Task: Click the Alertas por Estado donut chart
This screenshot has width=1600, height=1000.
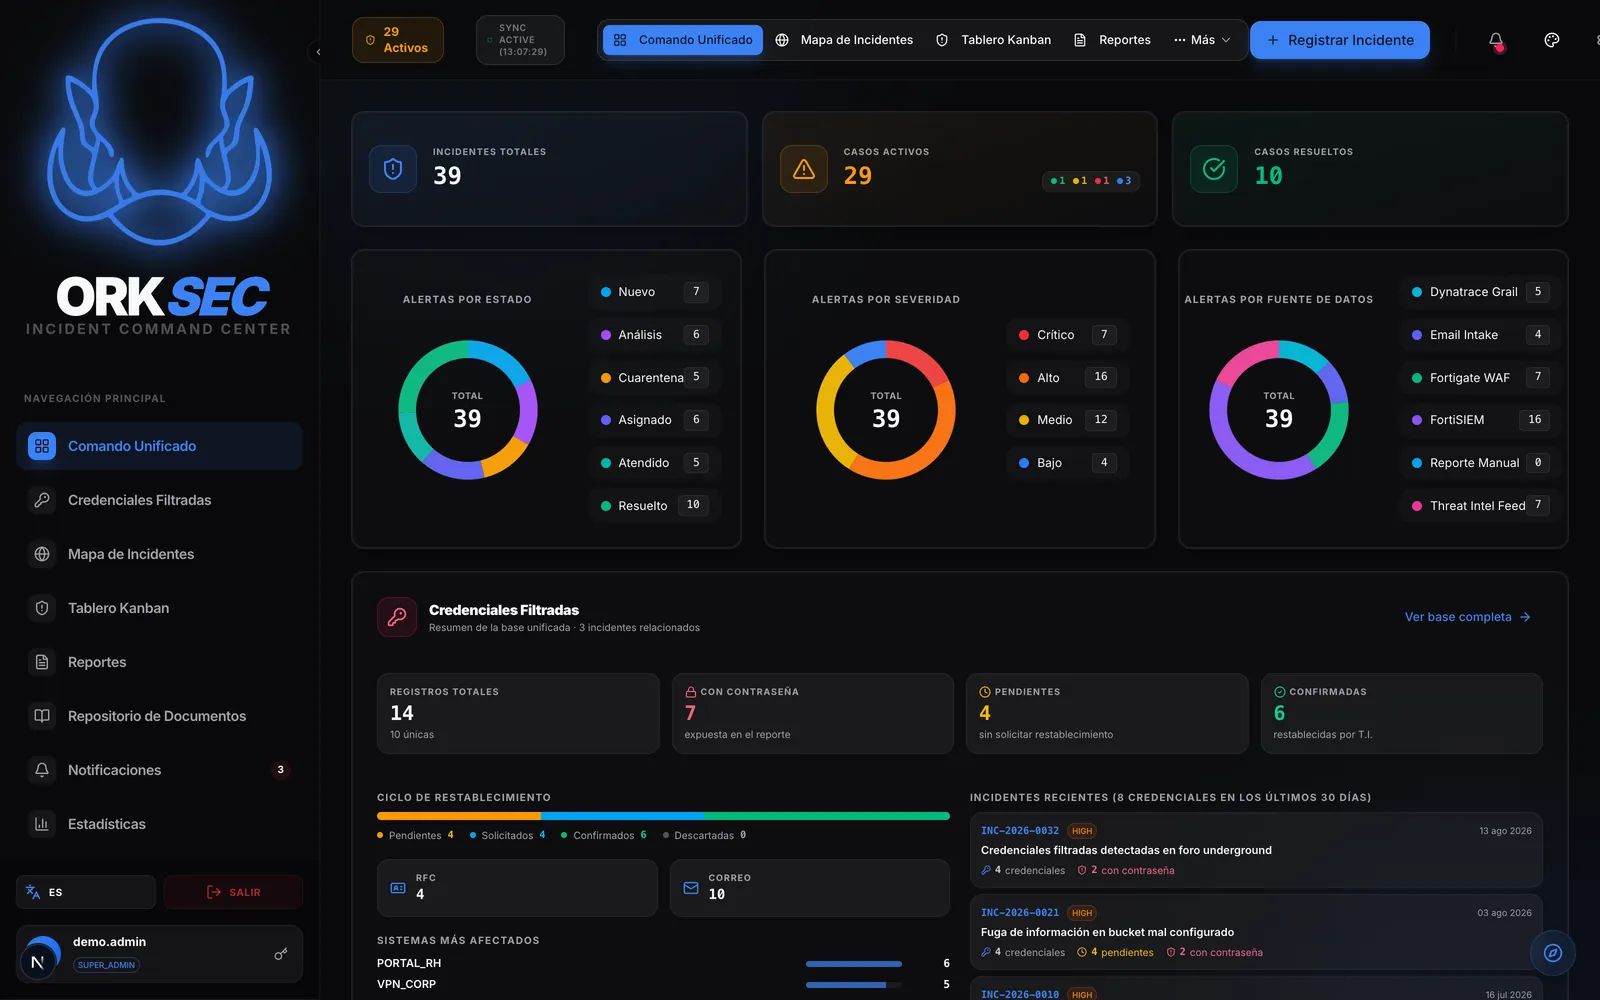Action: [x=468, y=410]
